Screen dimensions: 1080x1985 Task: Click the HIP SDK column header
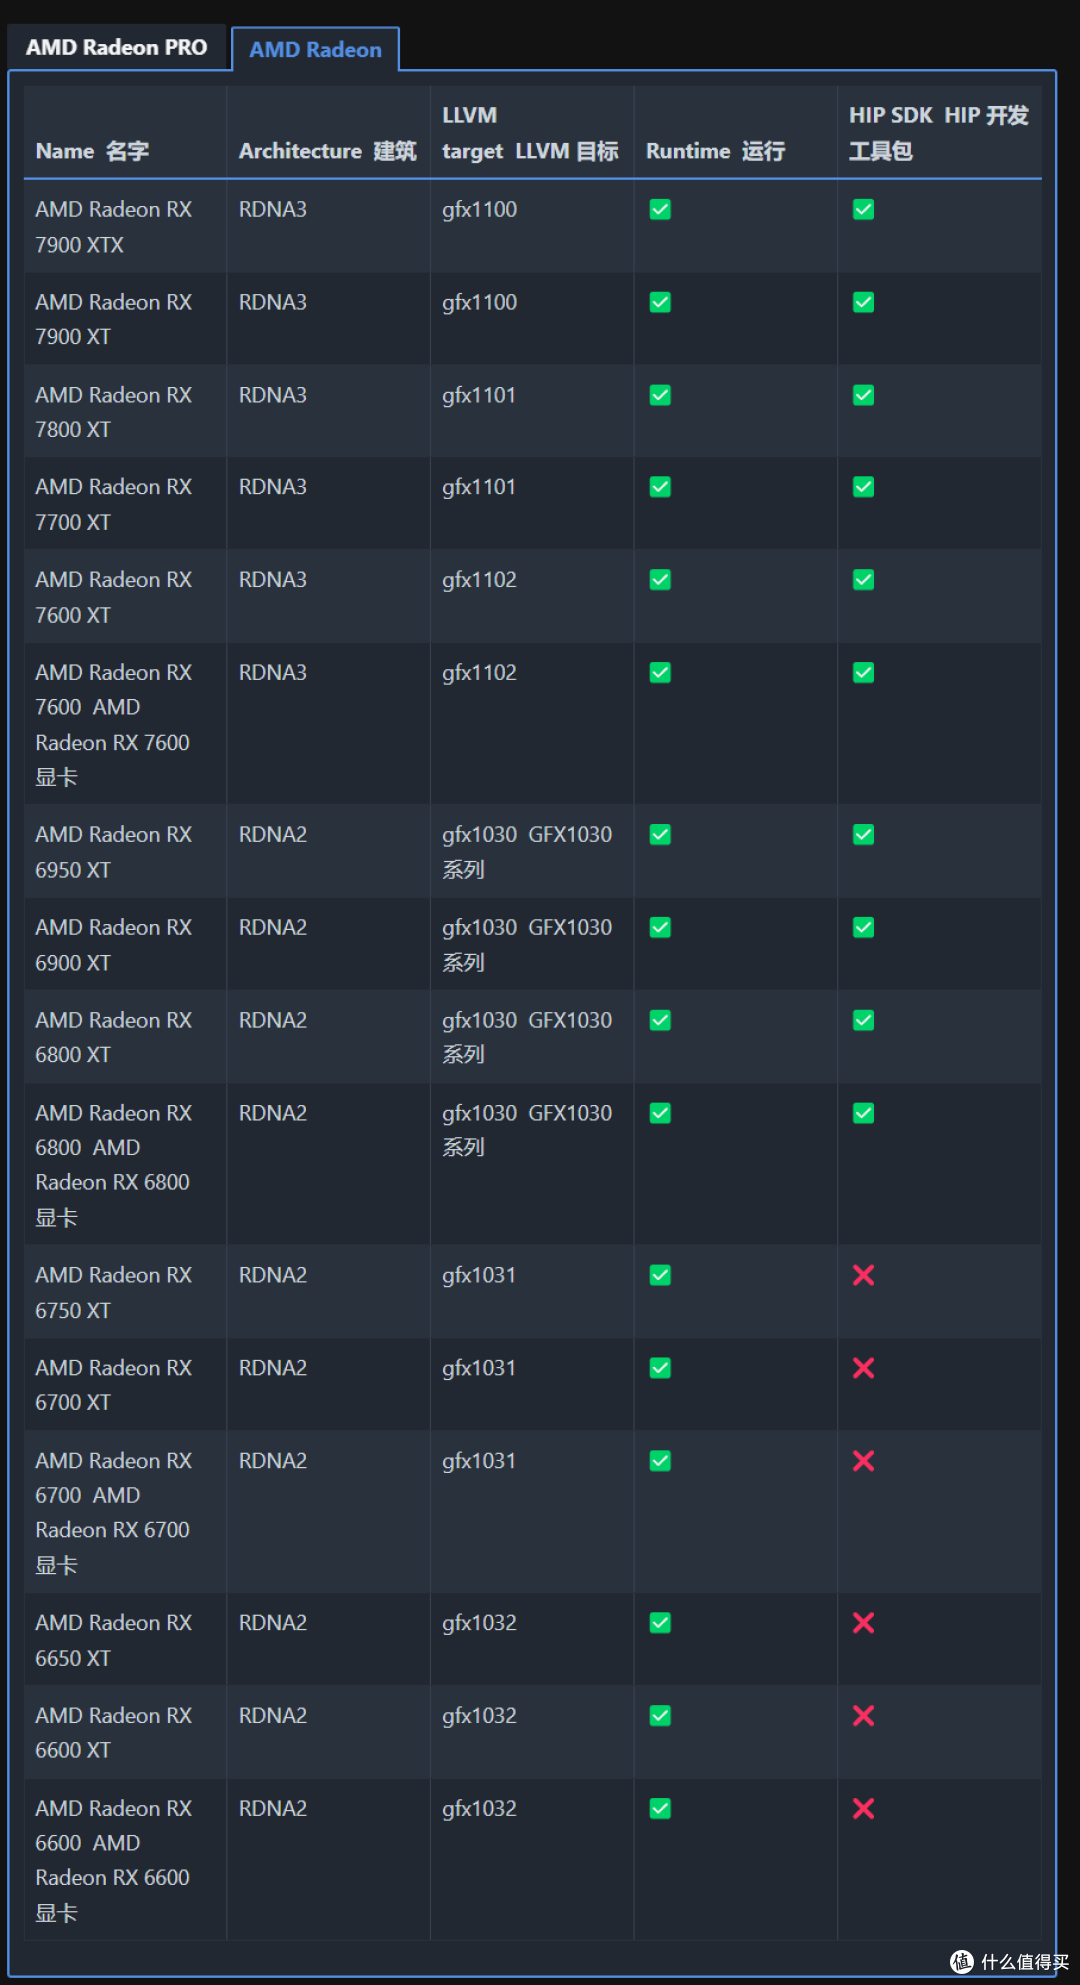[x=938, y=133]
